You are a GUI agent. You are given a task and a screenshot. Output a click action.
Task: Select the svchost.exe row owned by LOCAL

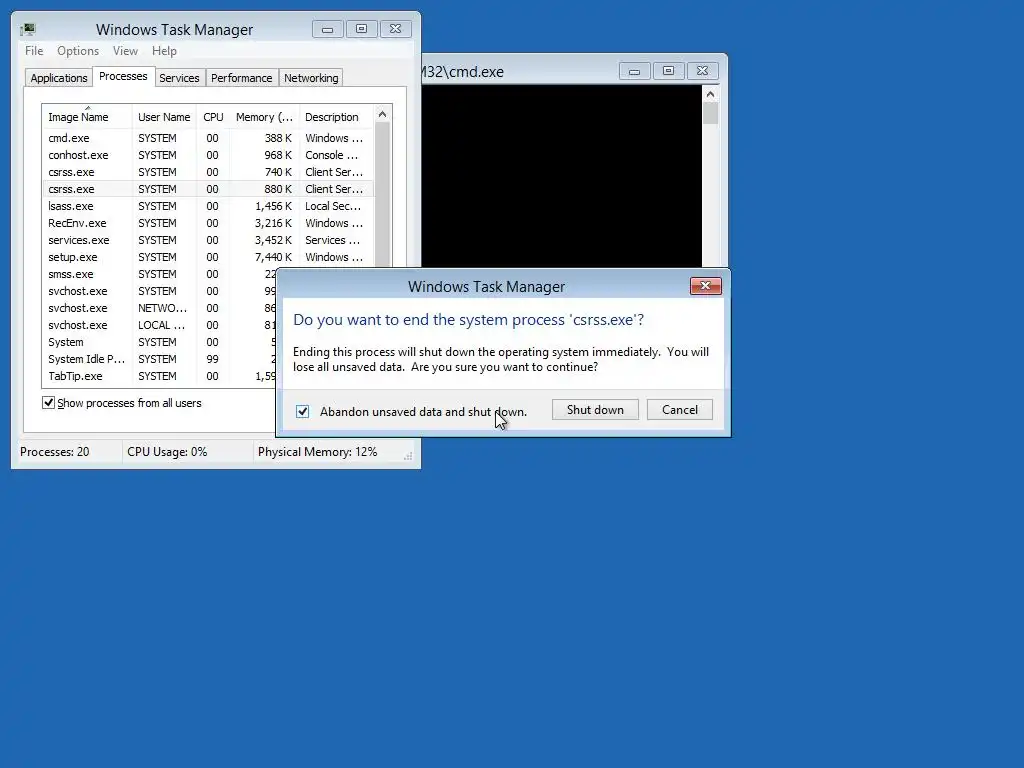[x=159, y=325]
